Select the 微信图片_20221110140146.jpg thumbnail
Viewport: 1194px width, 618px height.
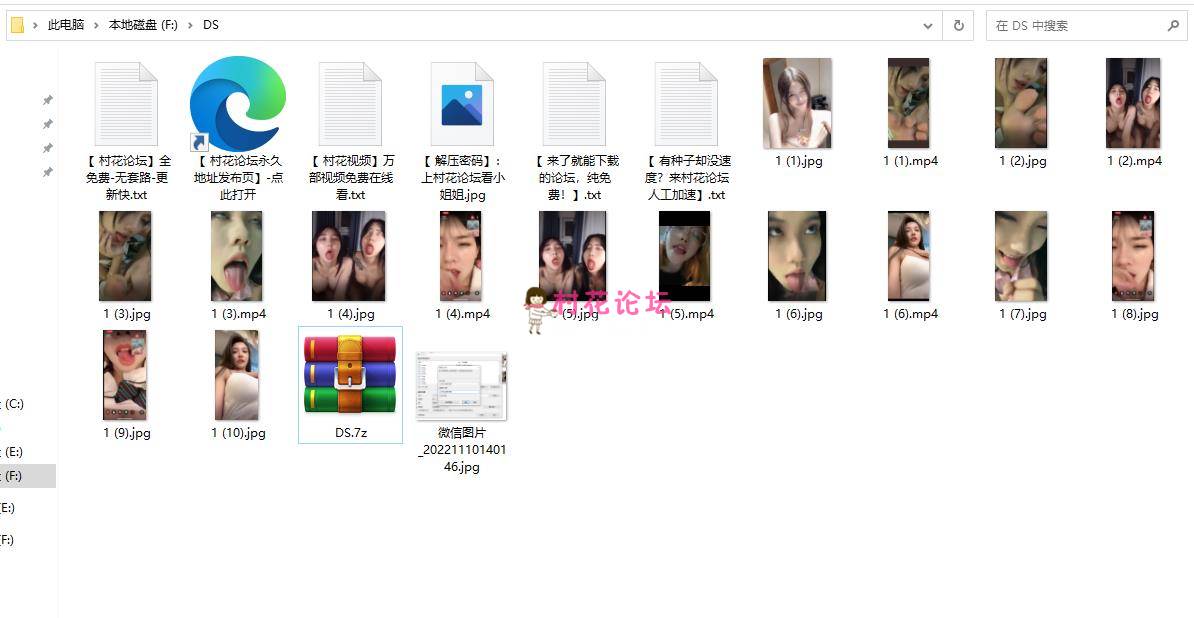pyautogui.click(x=461, y=387)
